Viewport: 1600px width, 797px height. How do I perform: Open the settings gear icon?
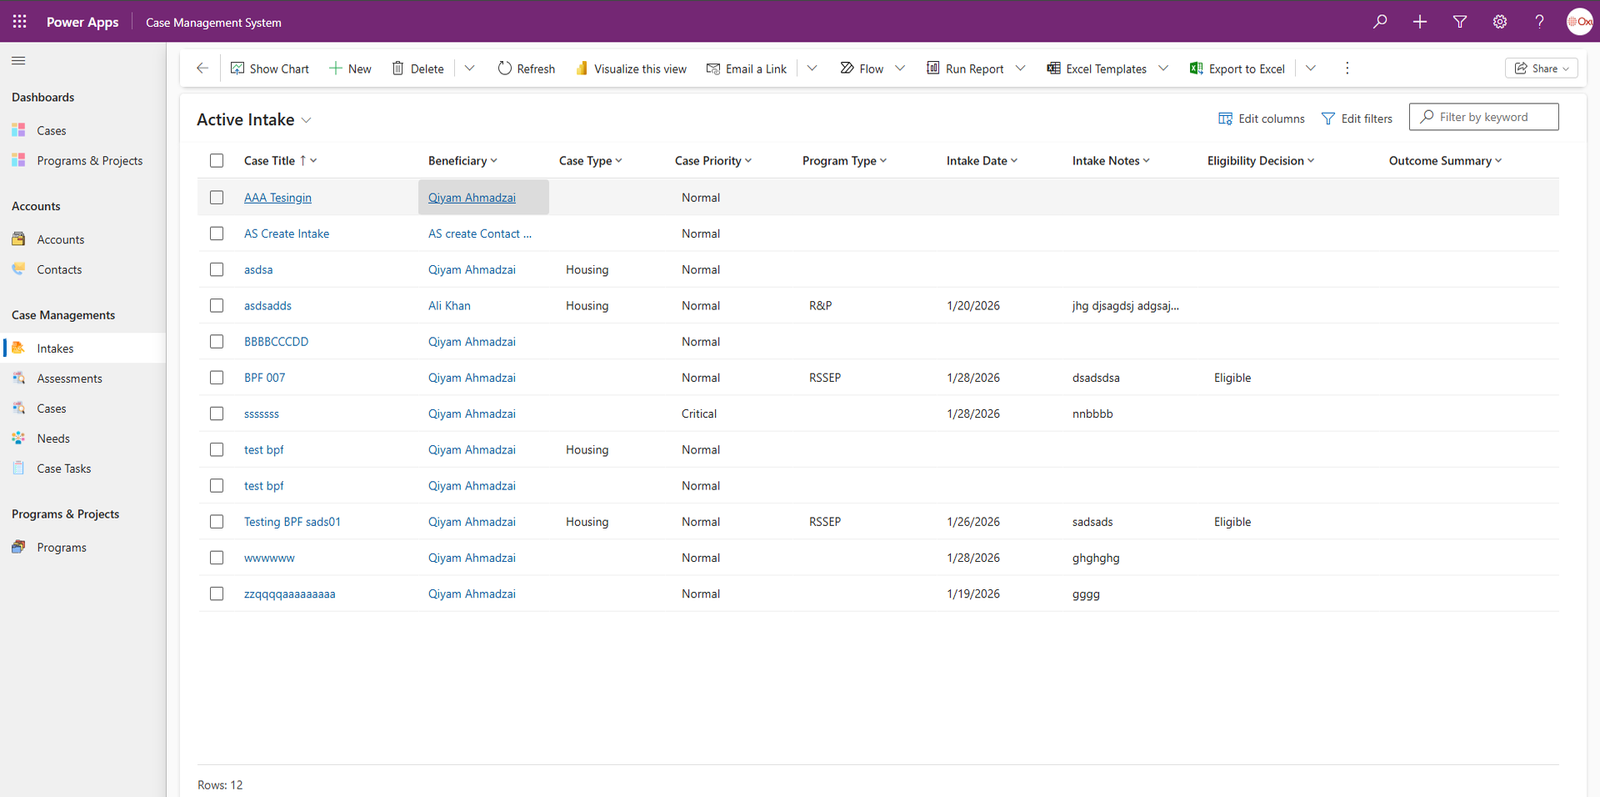point(1499,21)
